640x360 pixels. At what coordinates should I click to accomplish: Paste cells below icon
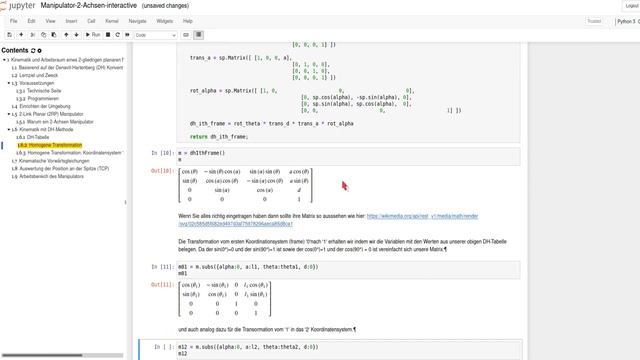coord(54,35)
